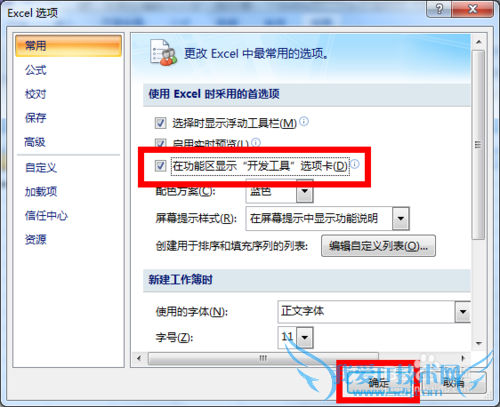Image resolution: width=500 pixels, height=407 pixels.
Task: Click the info icon beside 开发工具 选项卡
Action: click(355, 164)
